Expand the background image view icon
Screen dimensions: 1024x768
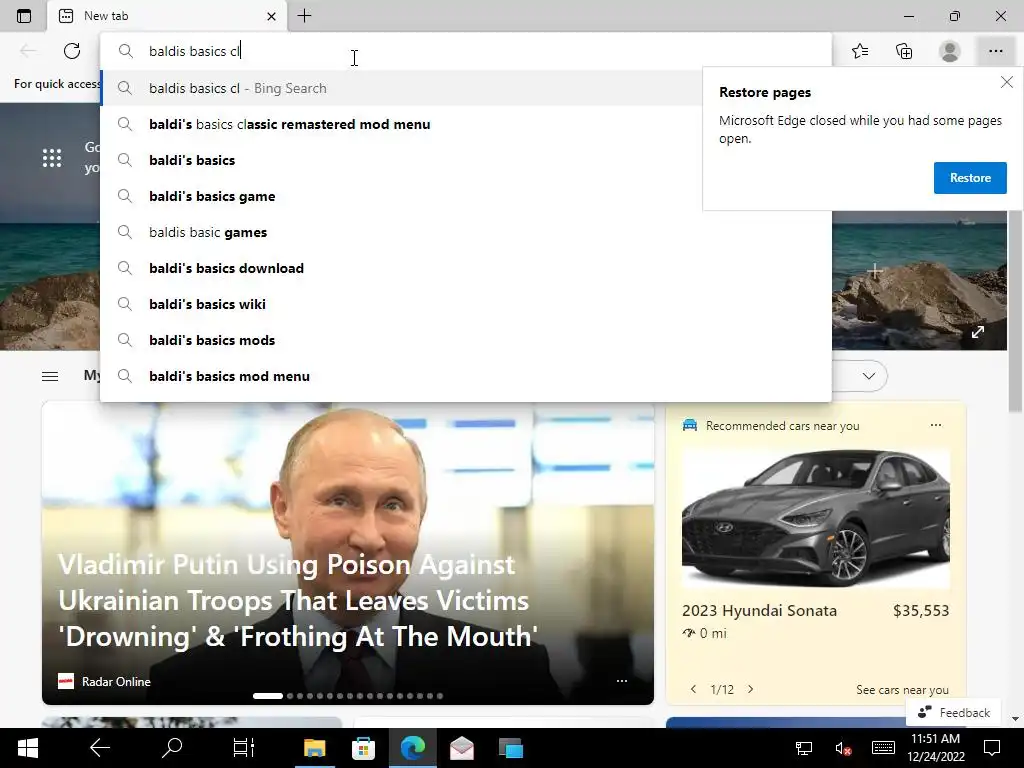tap(978, 332)
